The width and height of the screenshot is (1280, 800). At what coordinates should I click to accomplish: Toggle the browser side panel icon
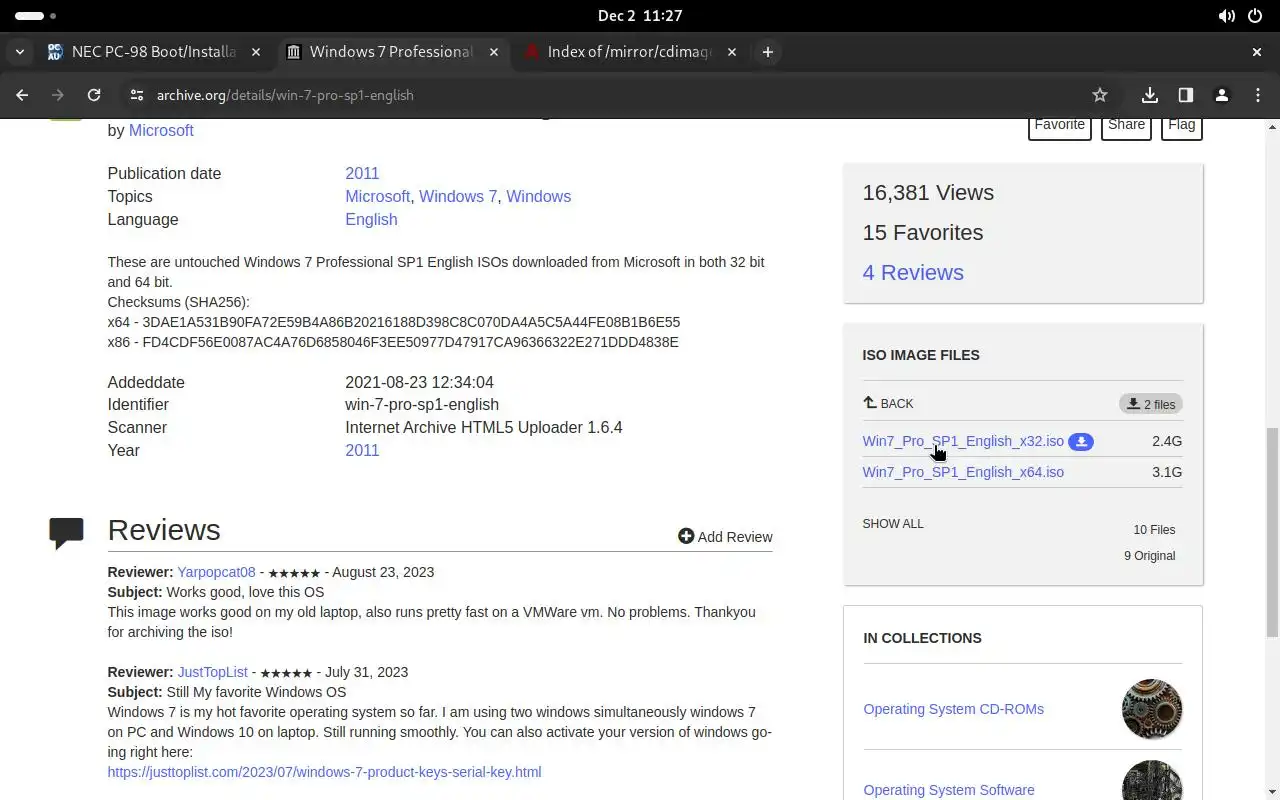coord(1186,95)
